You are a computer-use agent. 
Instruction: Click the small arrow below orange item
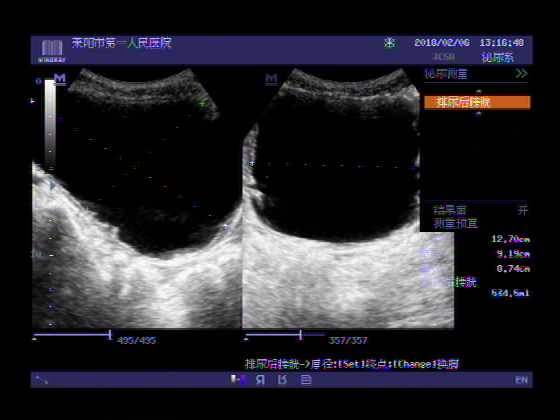(x=479, y=113)
